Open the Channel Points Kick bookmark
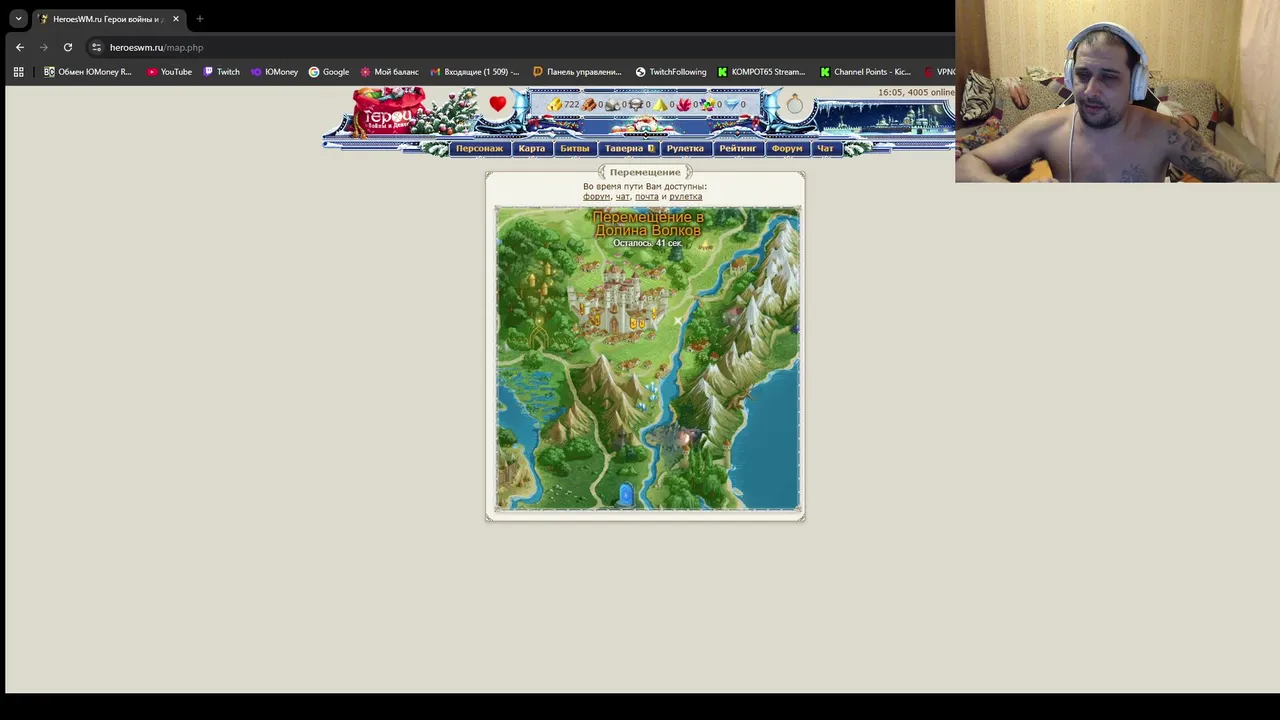The image size is (1280, 720). click(x=865, y=72)
